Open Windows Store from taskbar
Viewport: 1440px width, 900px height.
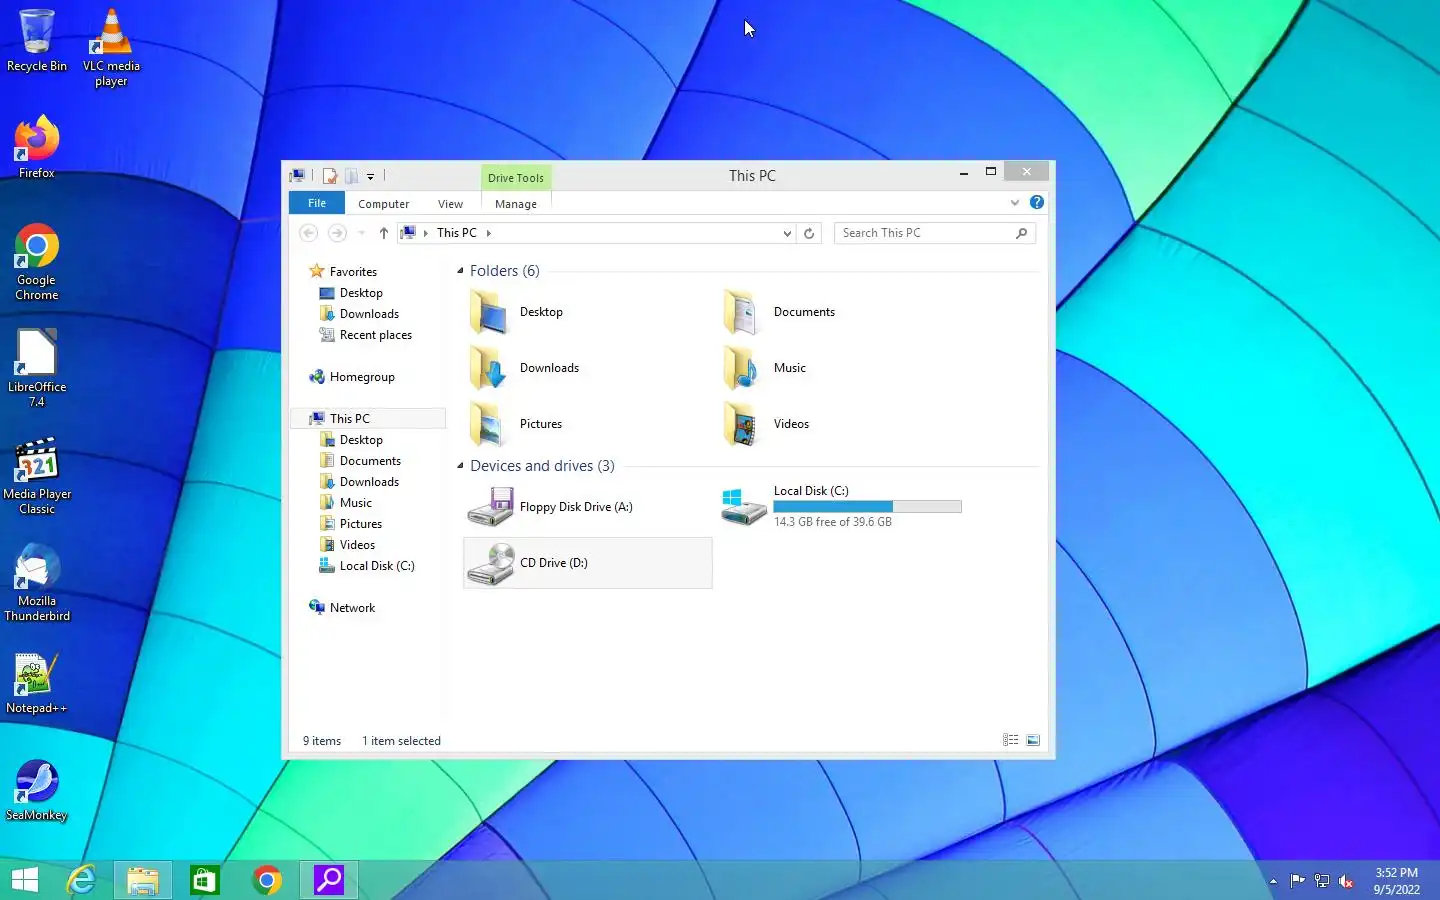coord(205,880)
